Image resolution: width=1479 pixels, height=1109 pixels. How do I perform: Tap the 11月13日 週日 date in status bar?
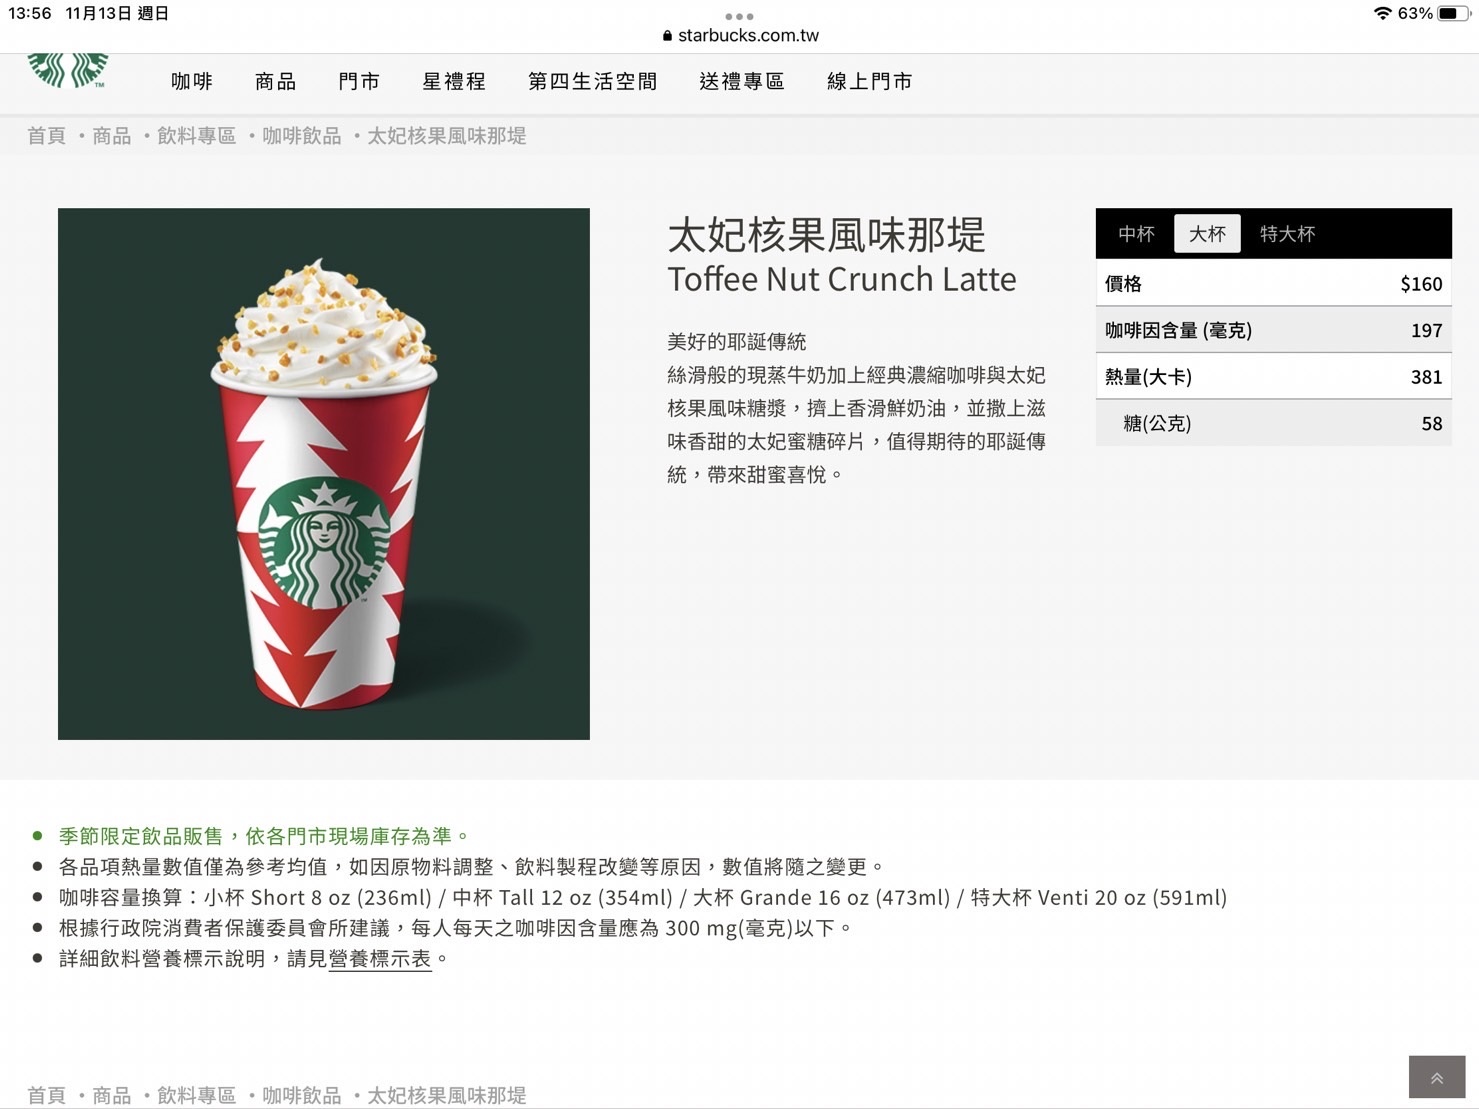117,13
